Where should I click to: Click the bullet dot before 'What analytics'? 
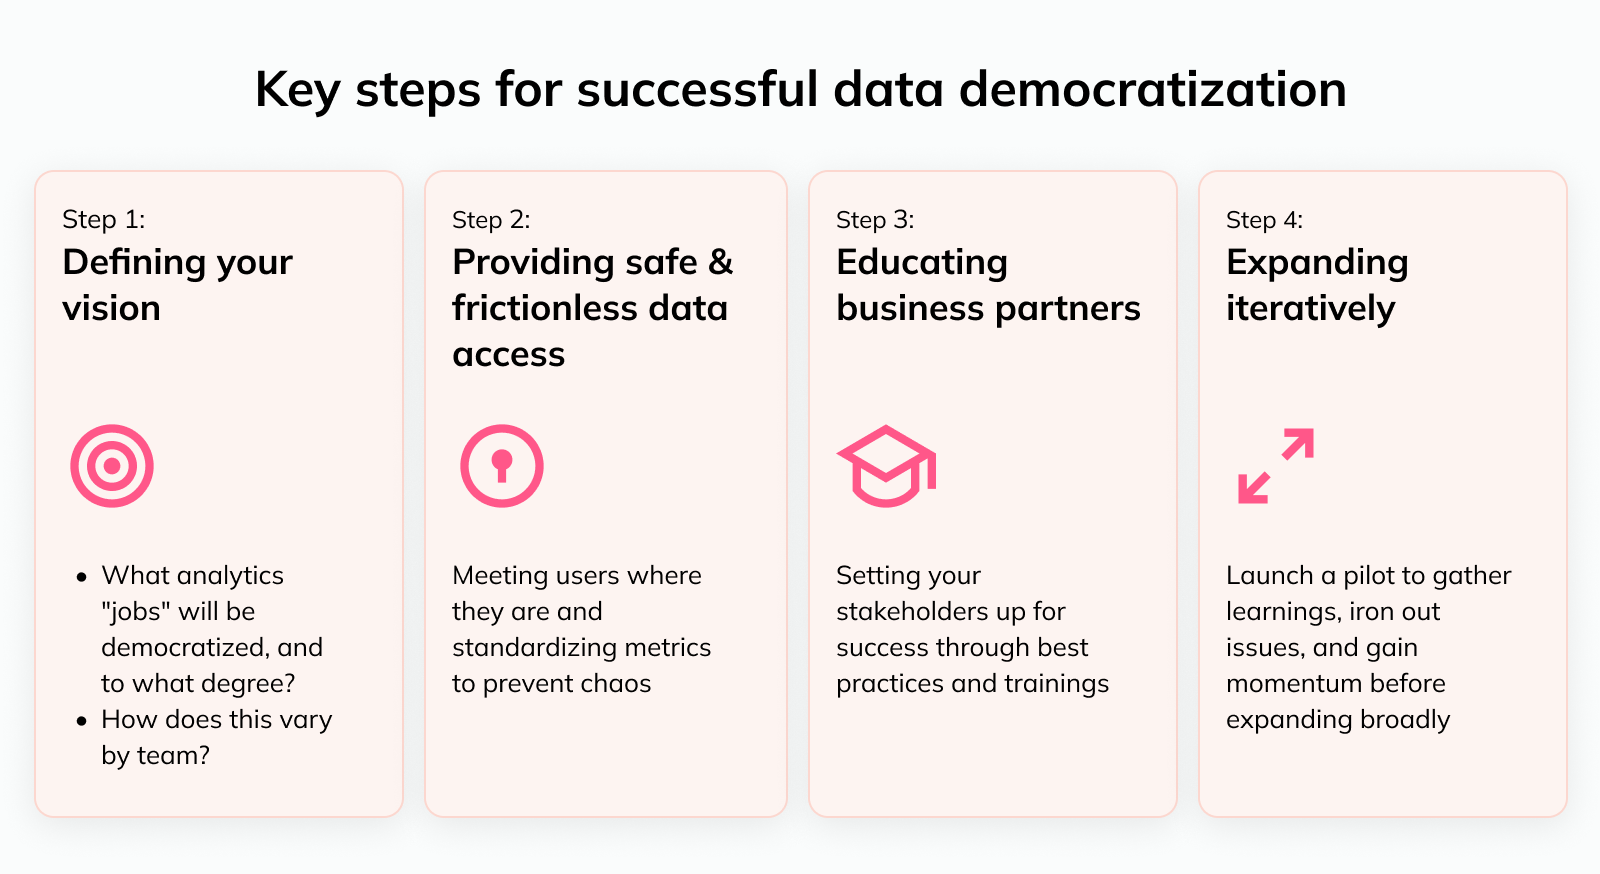82,577
